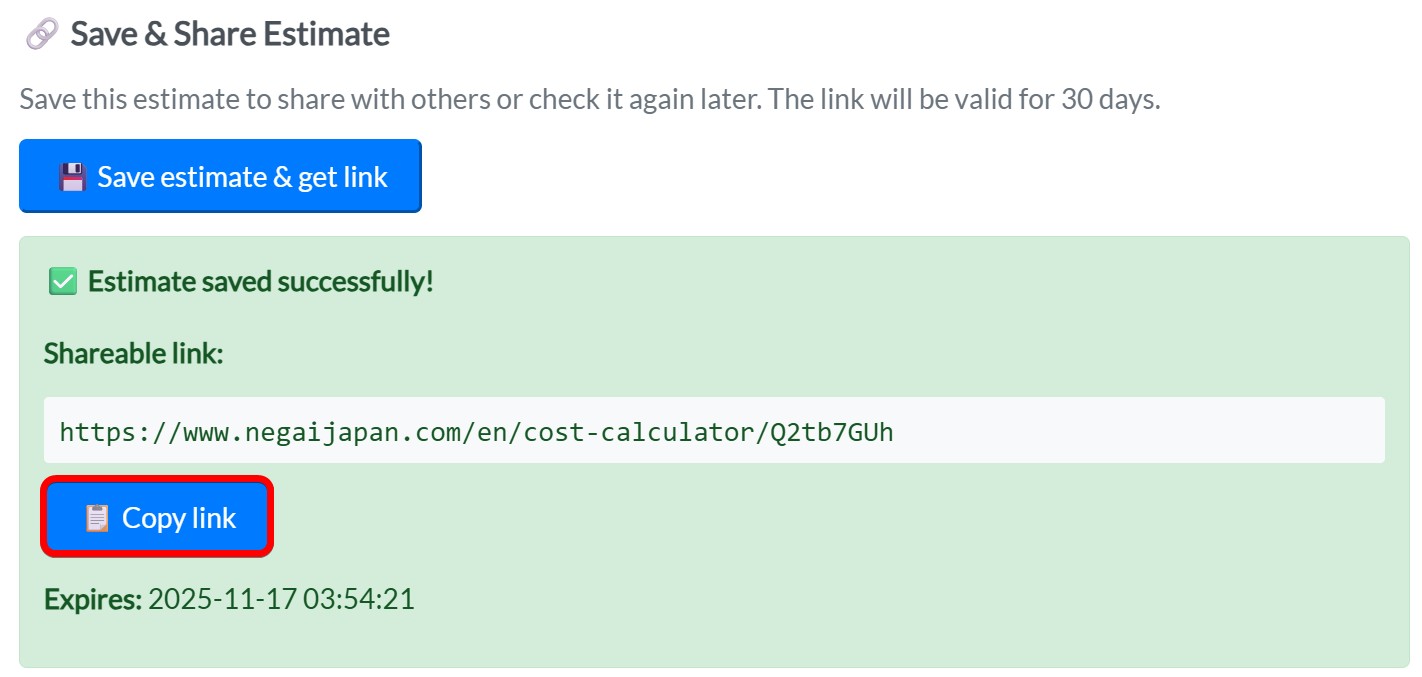Viewport: 1422px width, 677px height.
Task: Click the Expires label
Action: (92, 600)
